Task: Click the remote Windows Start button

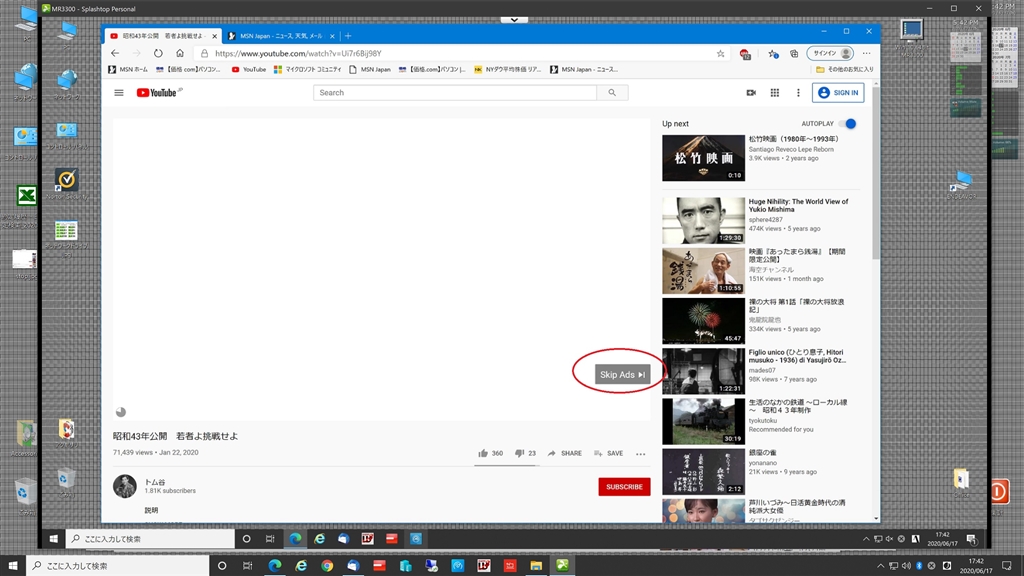Action: tap(54, 539)
